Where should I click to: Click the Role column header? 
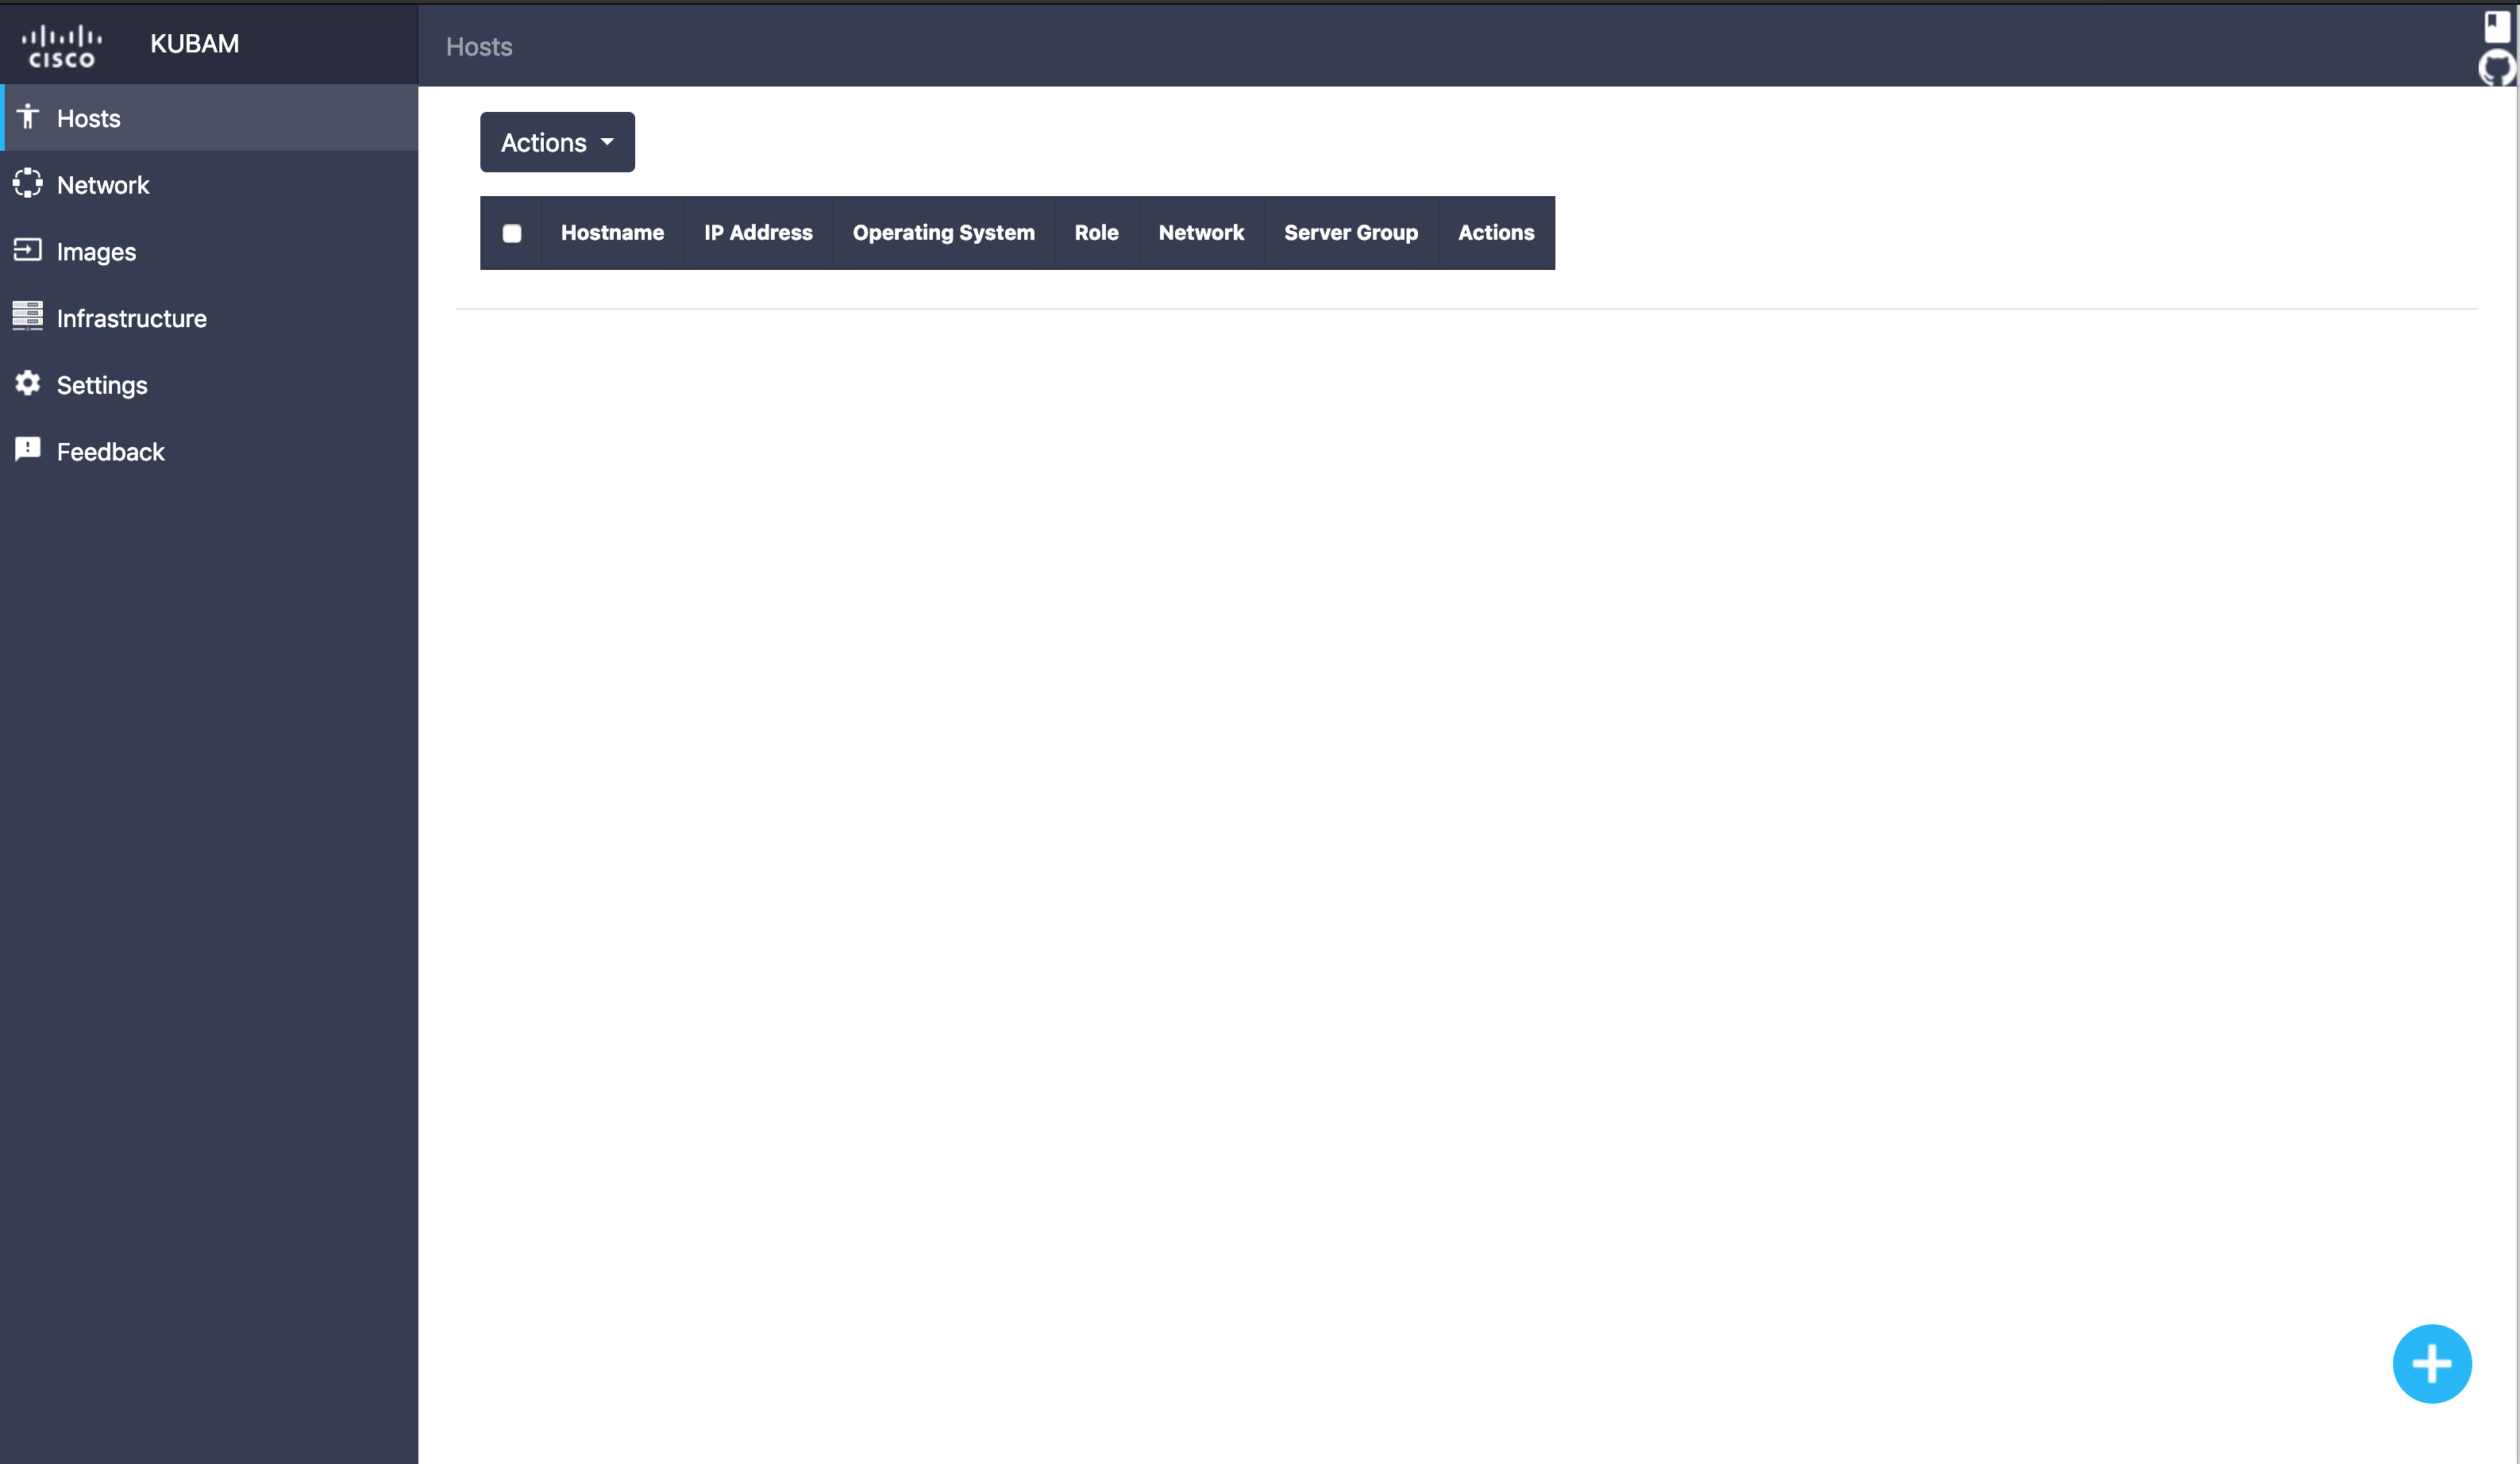1096,233
